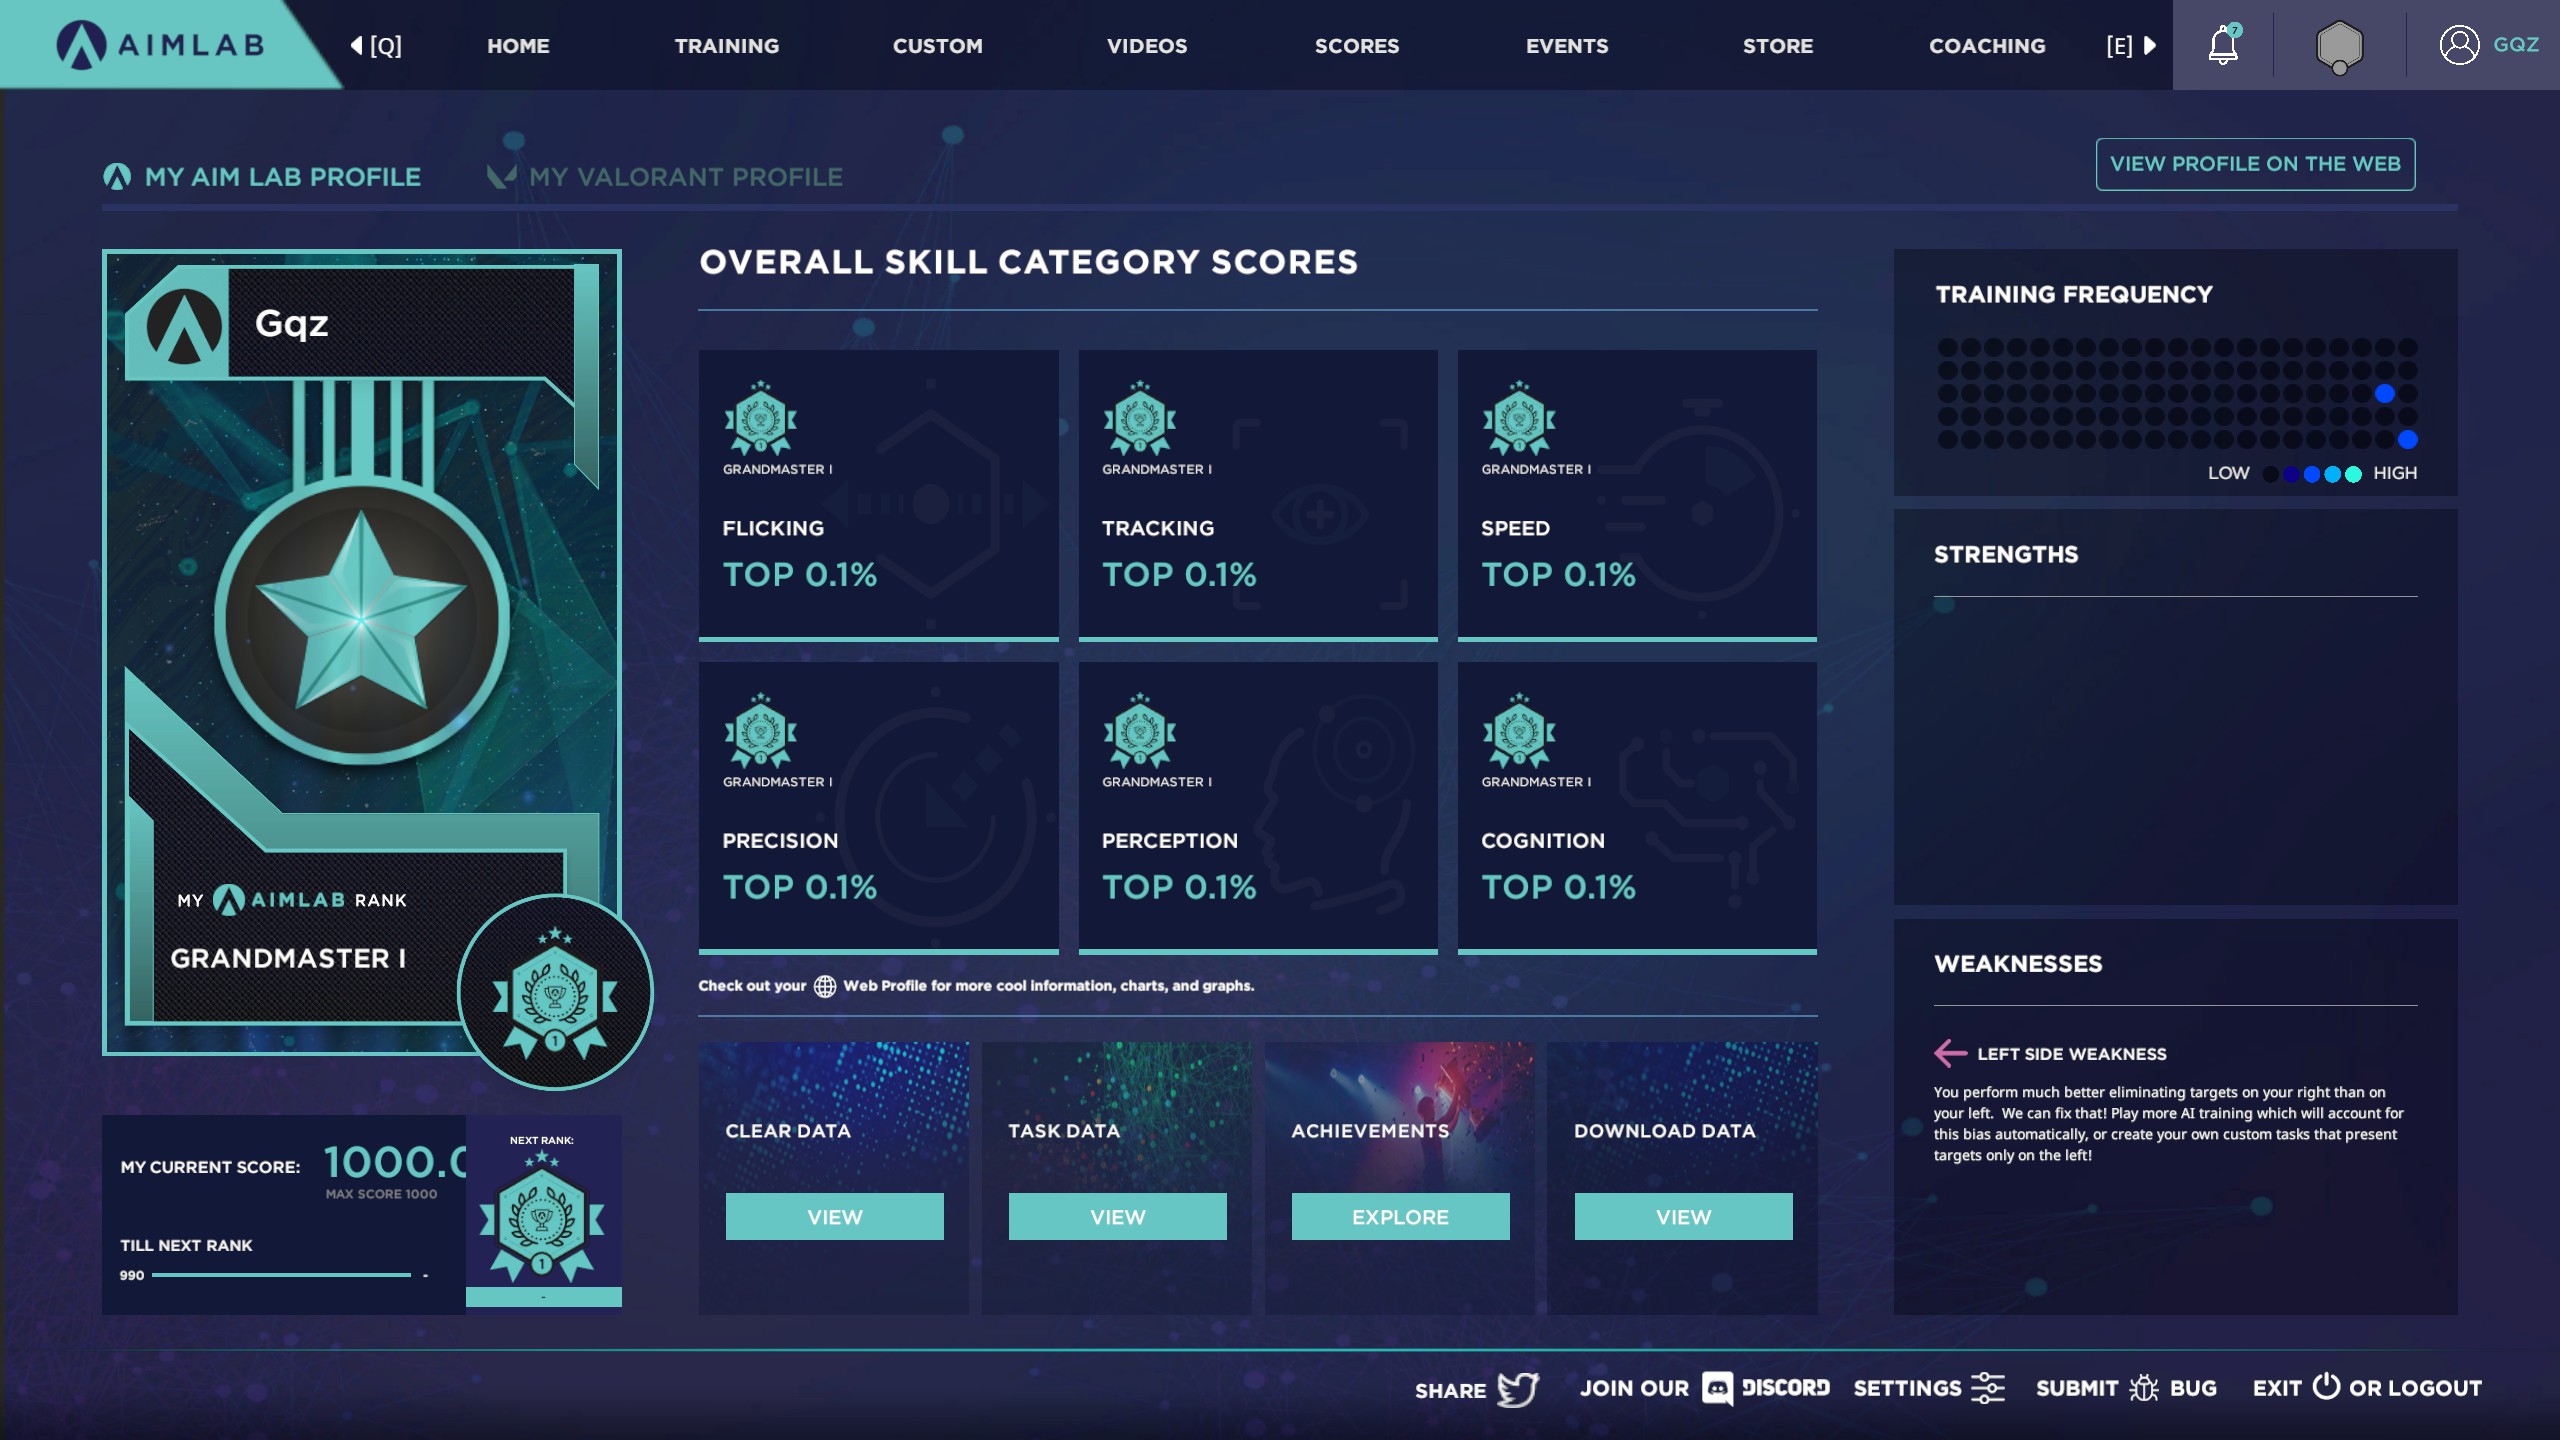Screen dimensions: 2560x1440
Task: Click the Flicking skill category card
Action: pos(878,494)
